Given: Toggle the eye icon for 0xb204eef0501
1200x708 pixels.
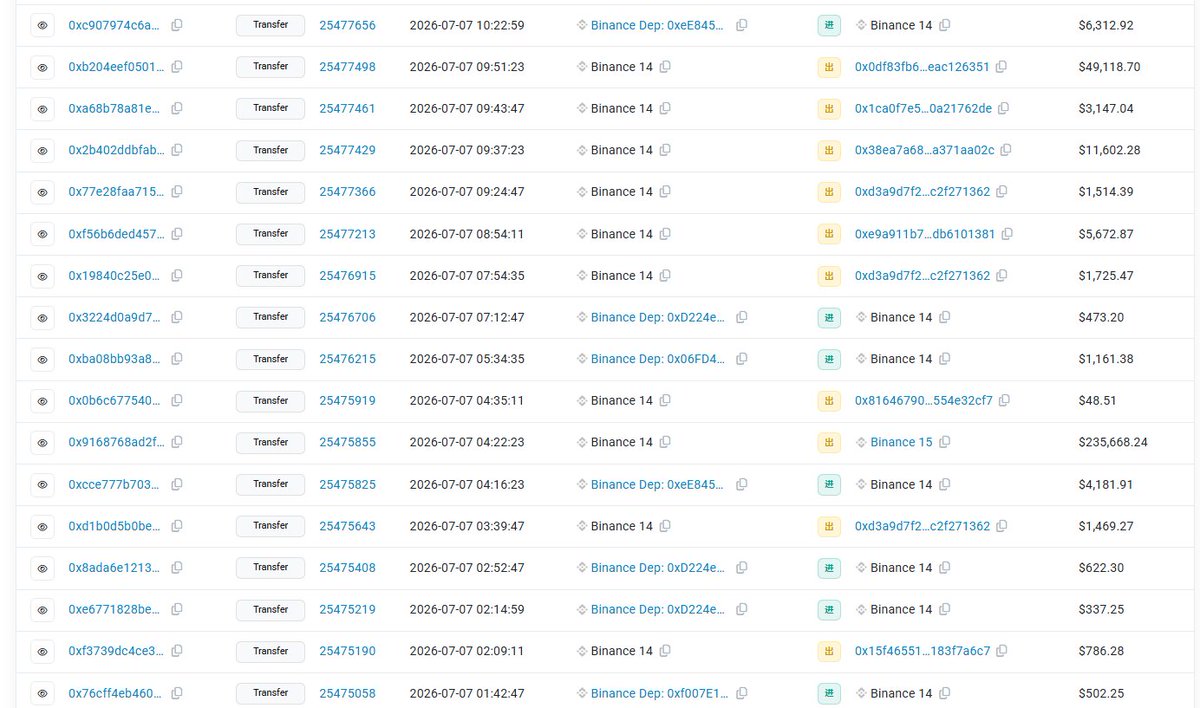Looking at the screenshot, I should (x=43, y=67).
